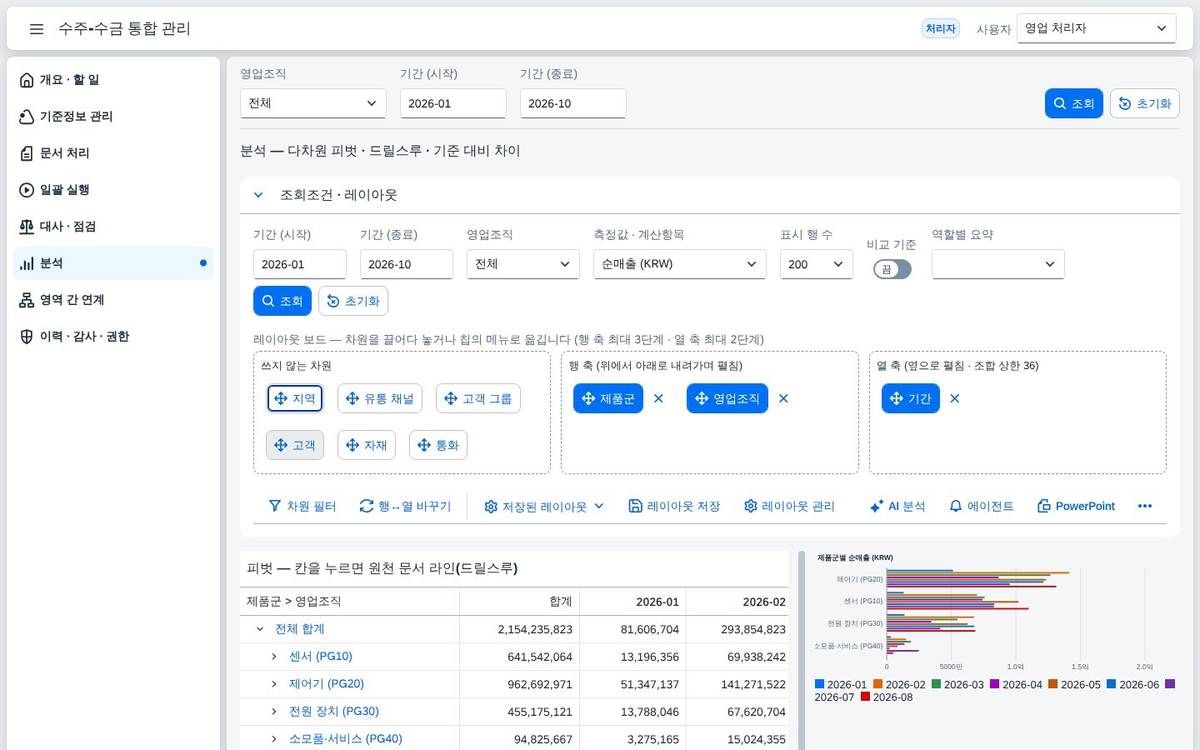Click panel 기간 (시작) input field
The width and height of the screenshot is (1200, 750).
[x=300, y=264]
